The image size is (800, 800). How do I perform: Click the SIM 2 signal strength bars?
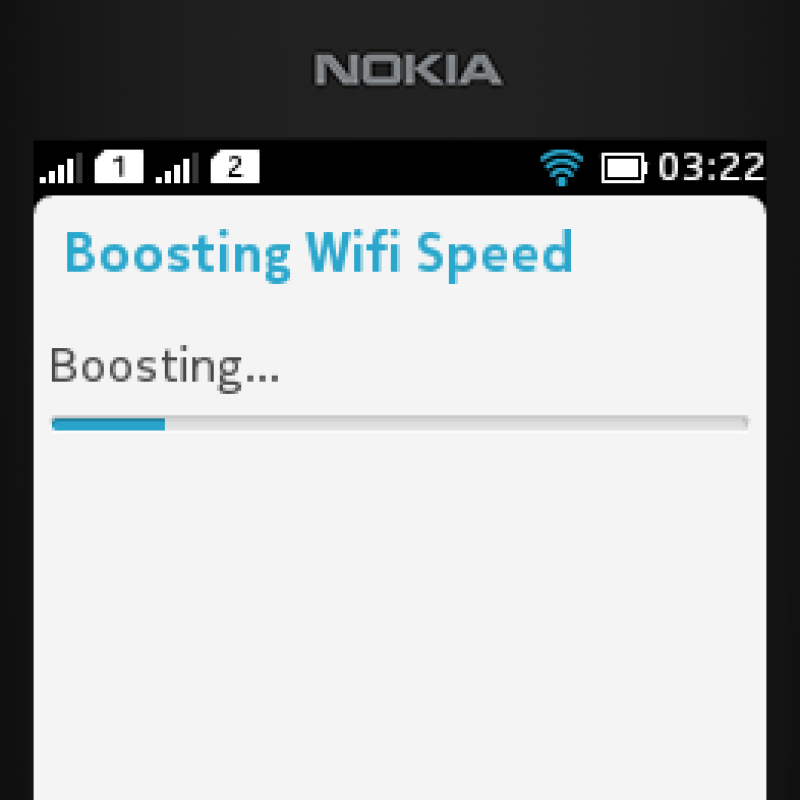coord(177,168)
